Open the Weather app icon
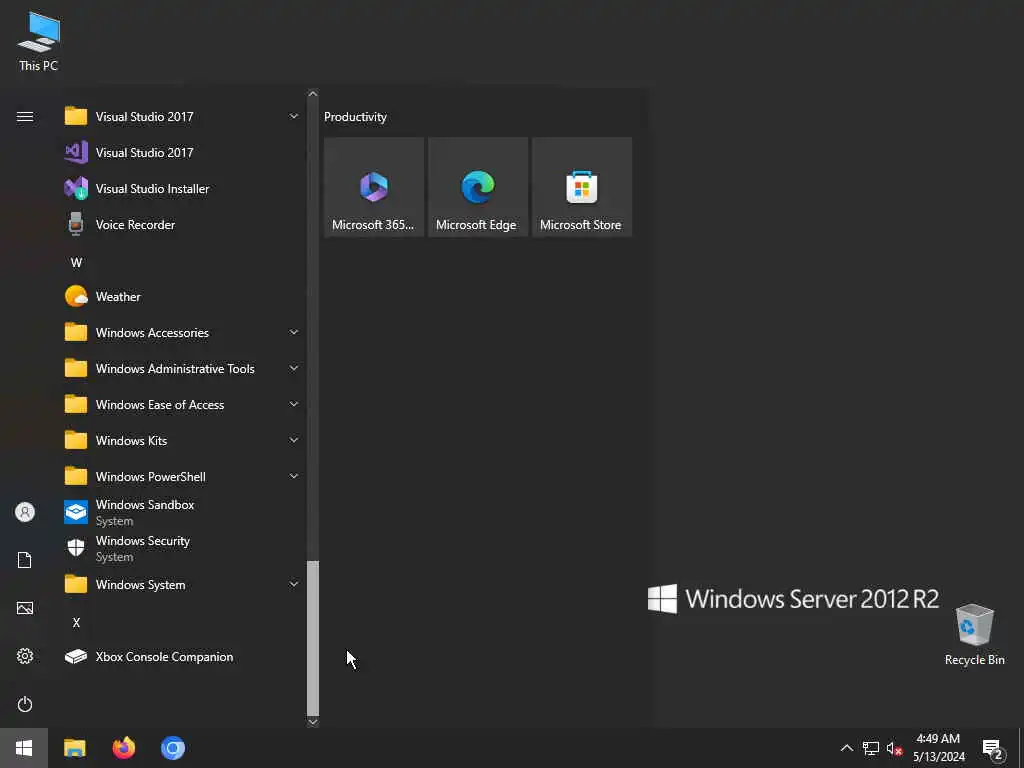This screenshot has height=768, width=1024. 76,296
